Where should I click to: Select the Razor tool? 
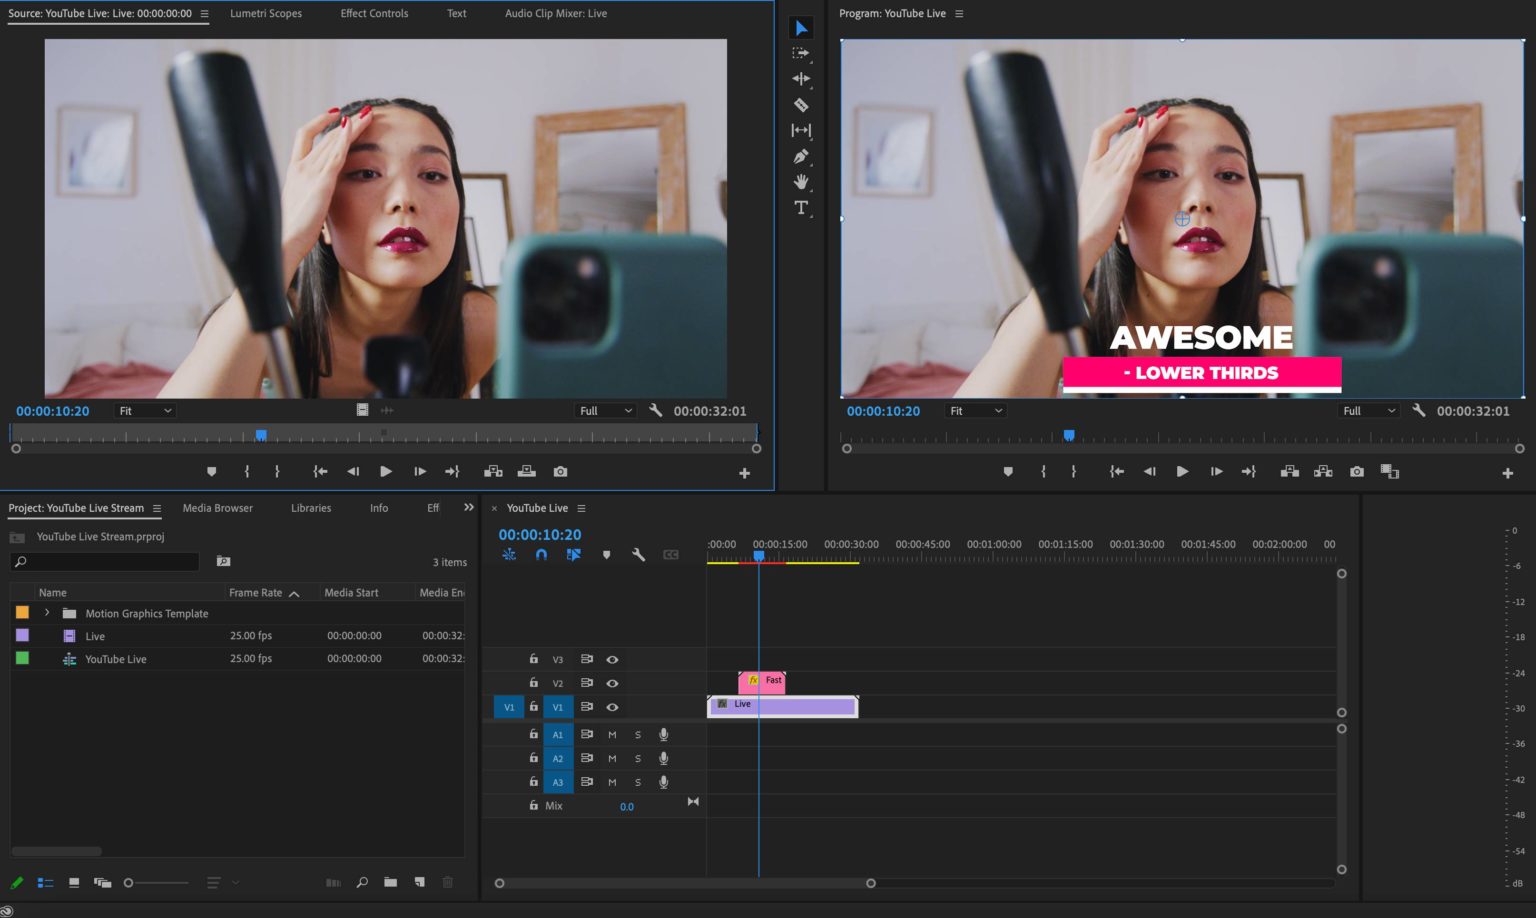800,104
